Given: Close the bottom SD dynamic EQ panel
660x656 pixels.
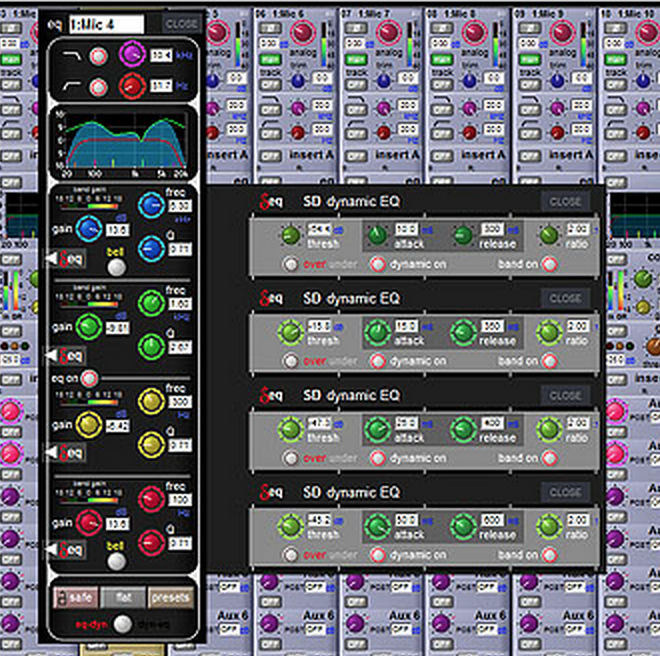Looking at the screenshot, I should click(x=565, y=492).
